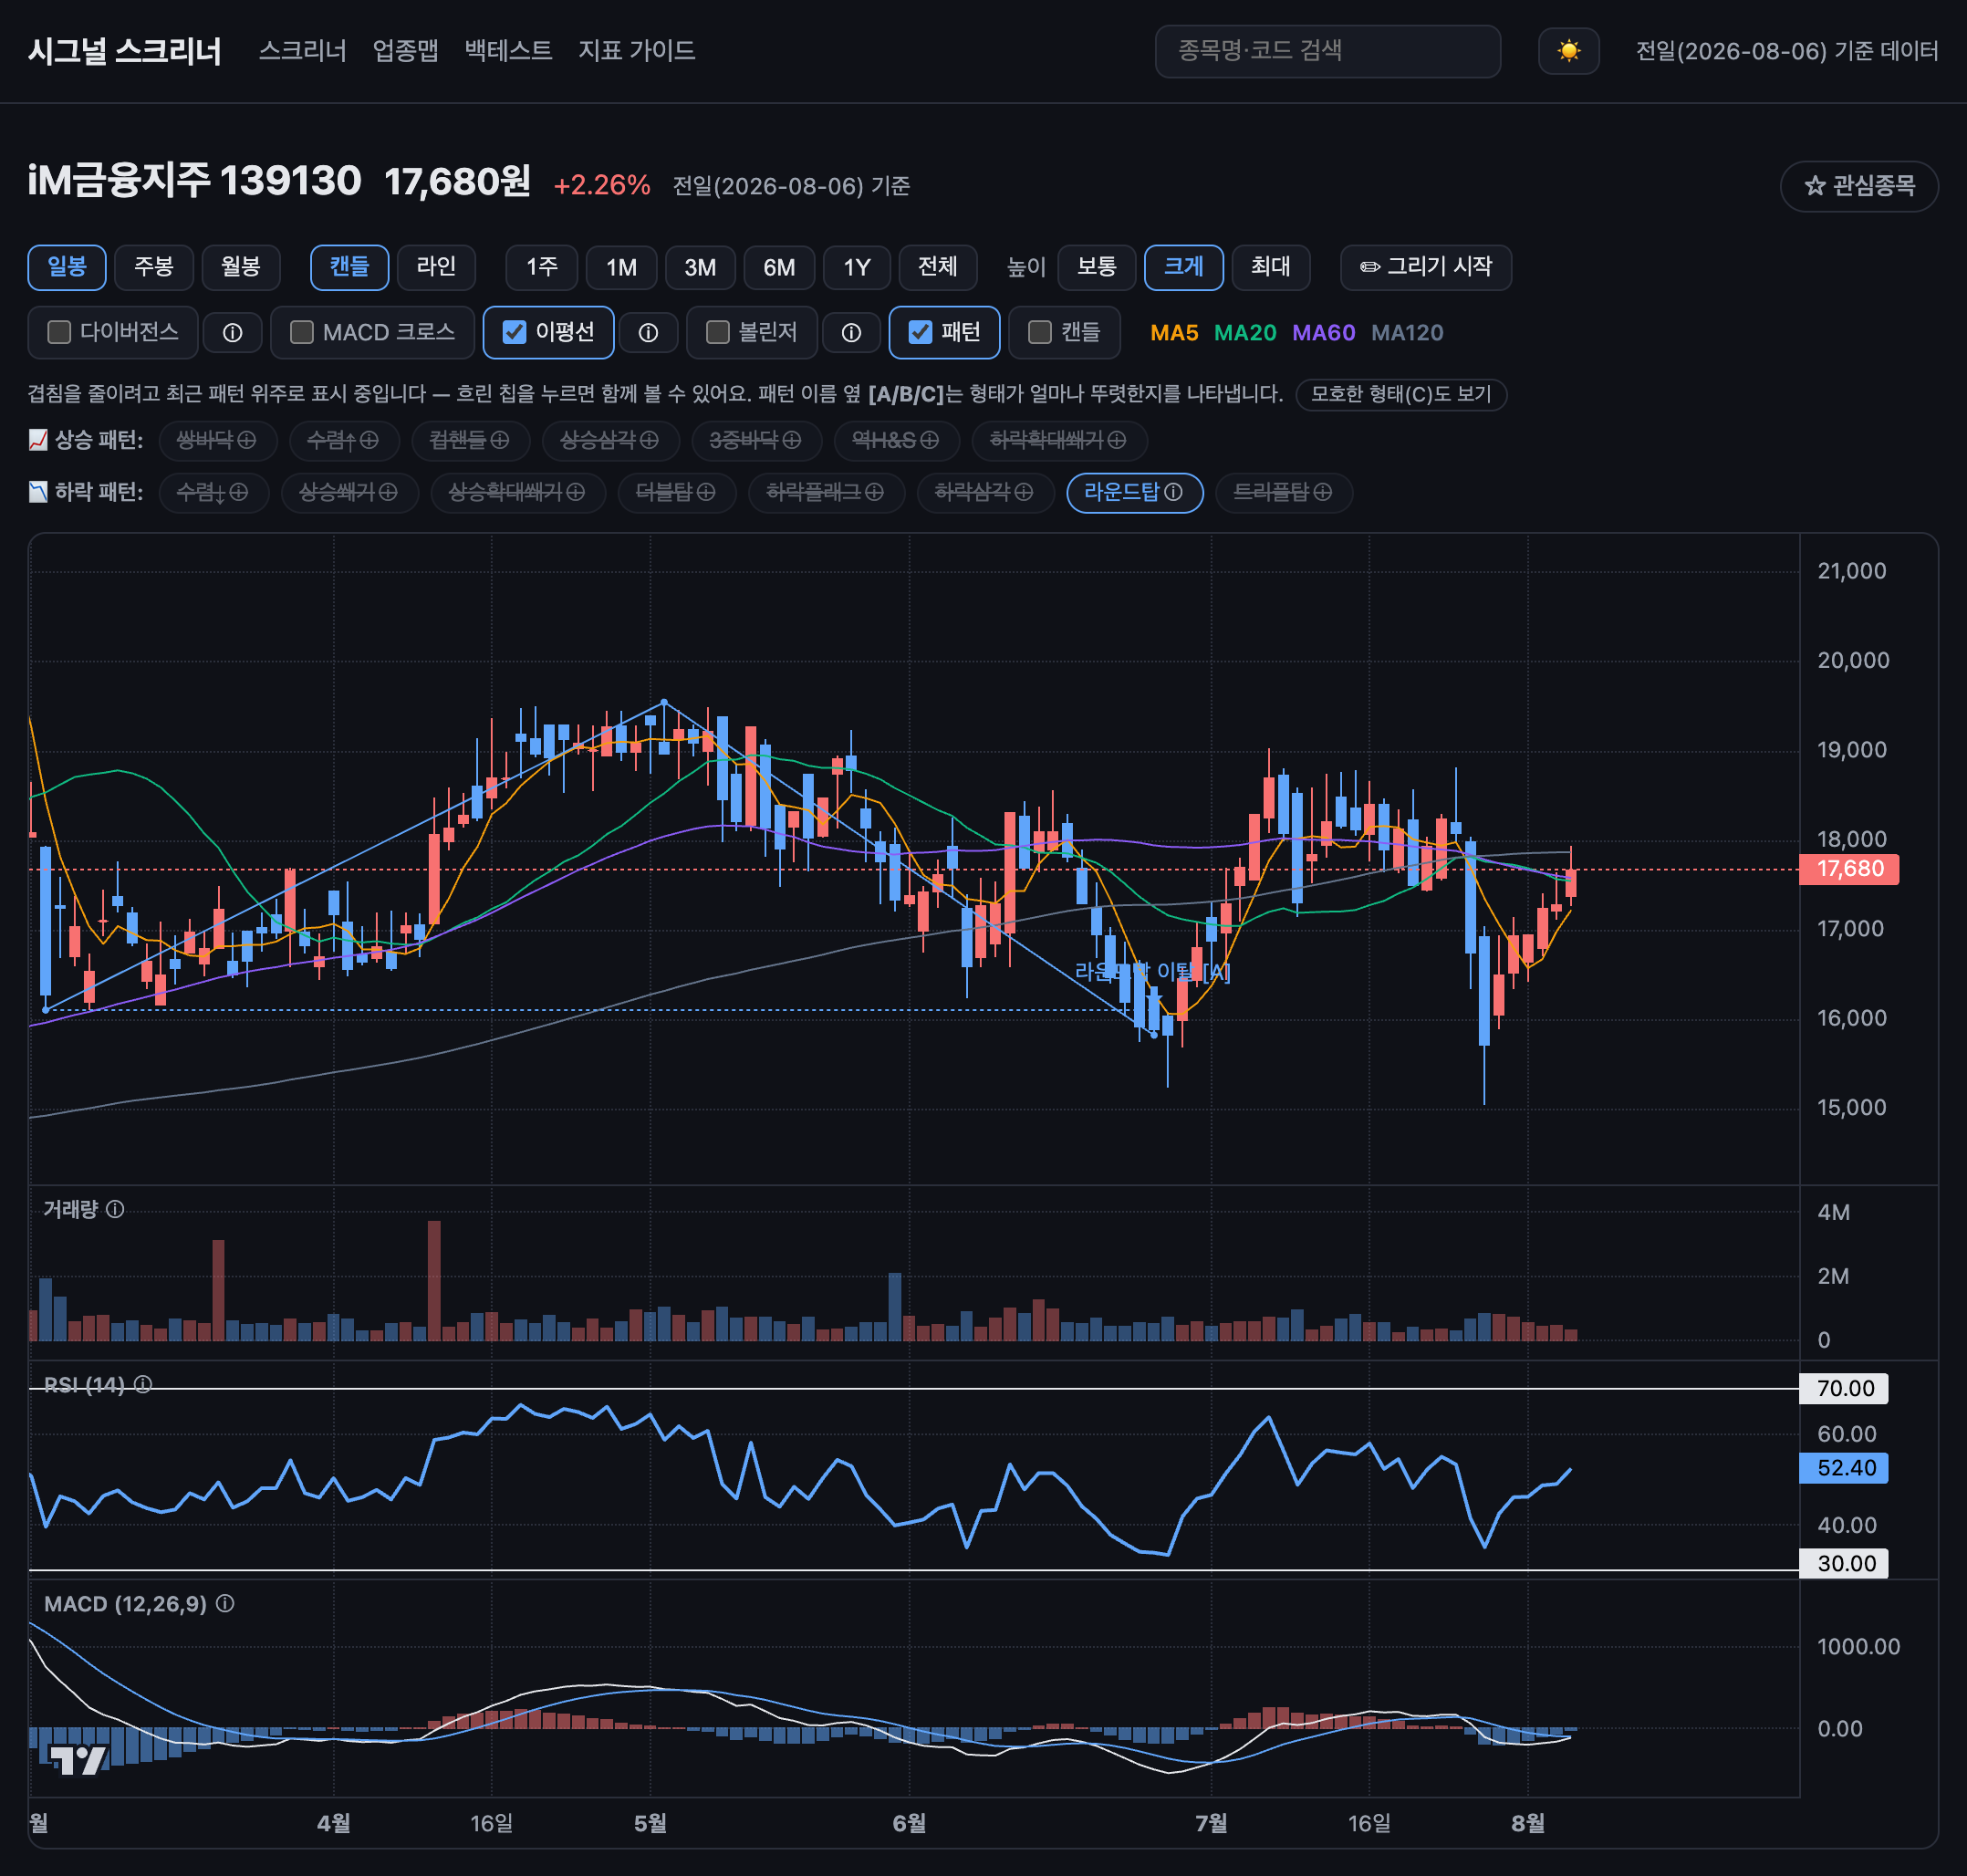Enable the MACD 크로스 checkbox
Image resolution: width=1967 pixels, height=1876 pixels.
[x=301, y=332]
